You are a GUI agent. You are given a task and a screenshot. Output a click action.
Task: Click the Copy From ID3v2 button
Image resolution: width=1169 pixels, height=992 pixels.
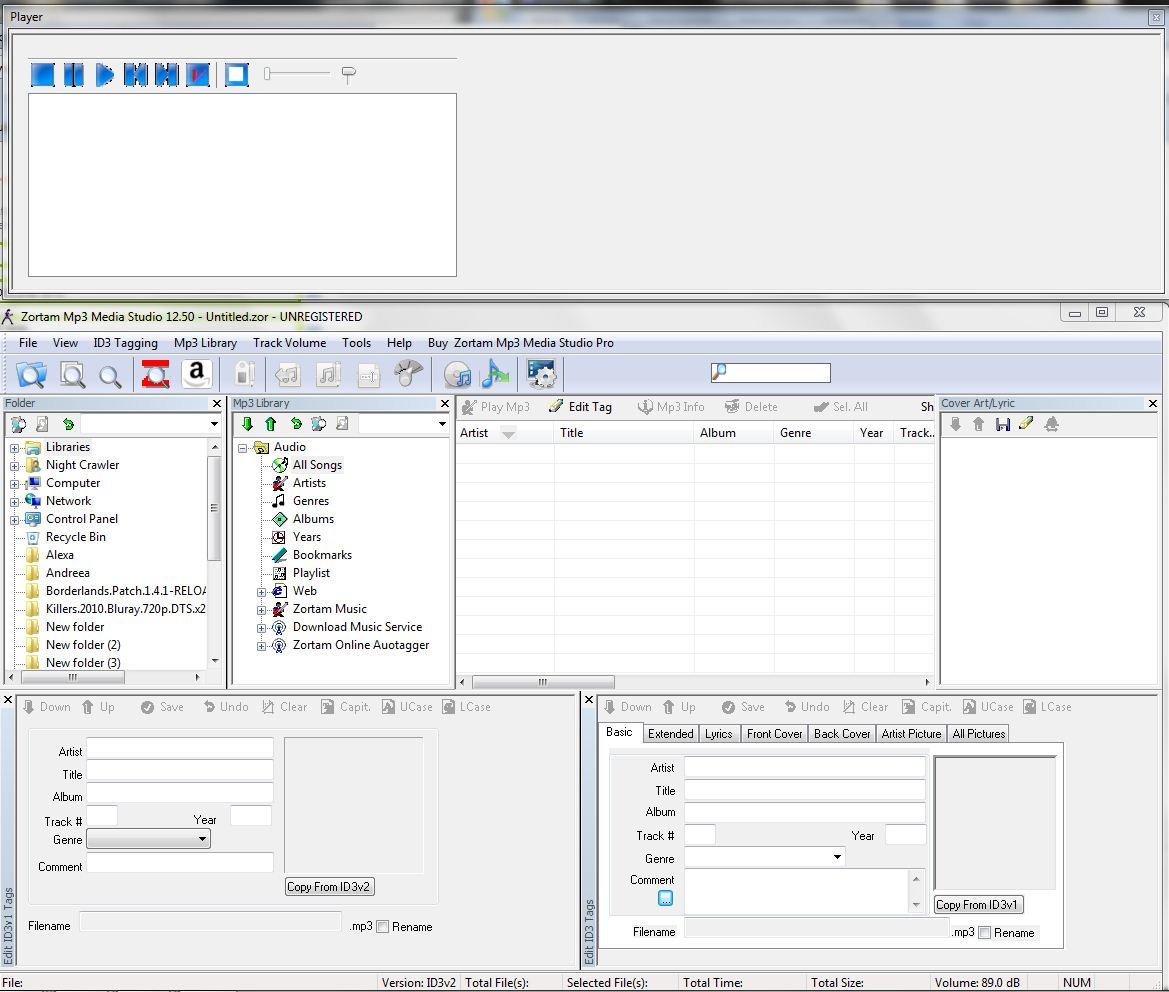tap(330, 887)
